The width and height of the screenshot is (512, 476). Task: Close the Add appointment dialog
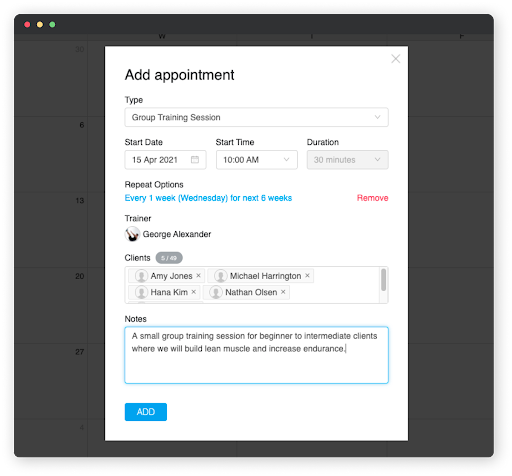pos(396,59)
